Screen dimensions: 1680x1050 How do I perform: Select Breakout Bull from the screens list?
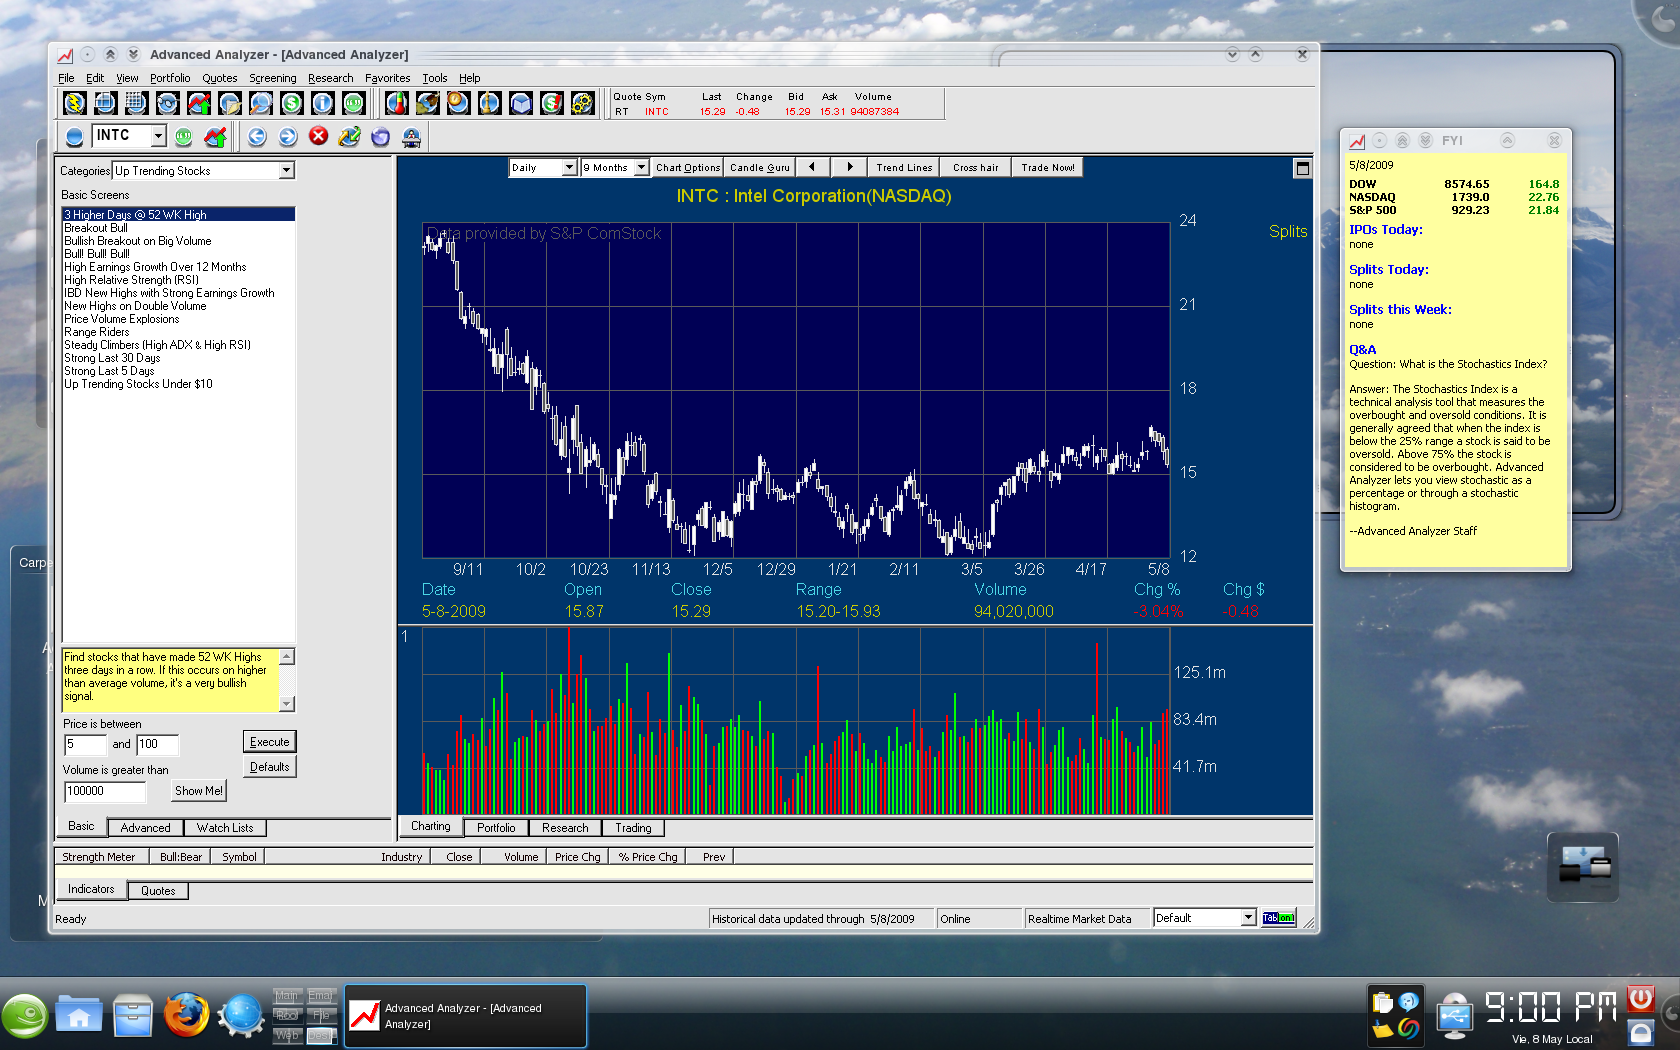(93, 227)
